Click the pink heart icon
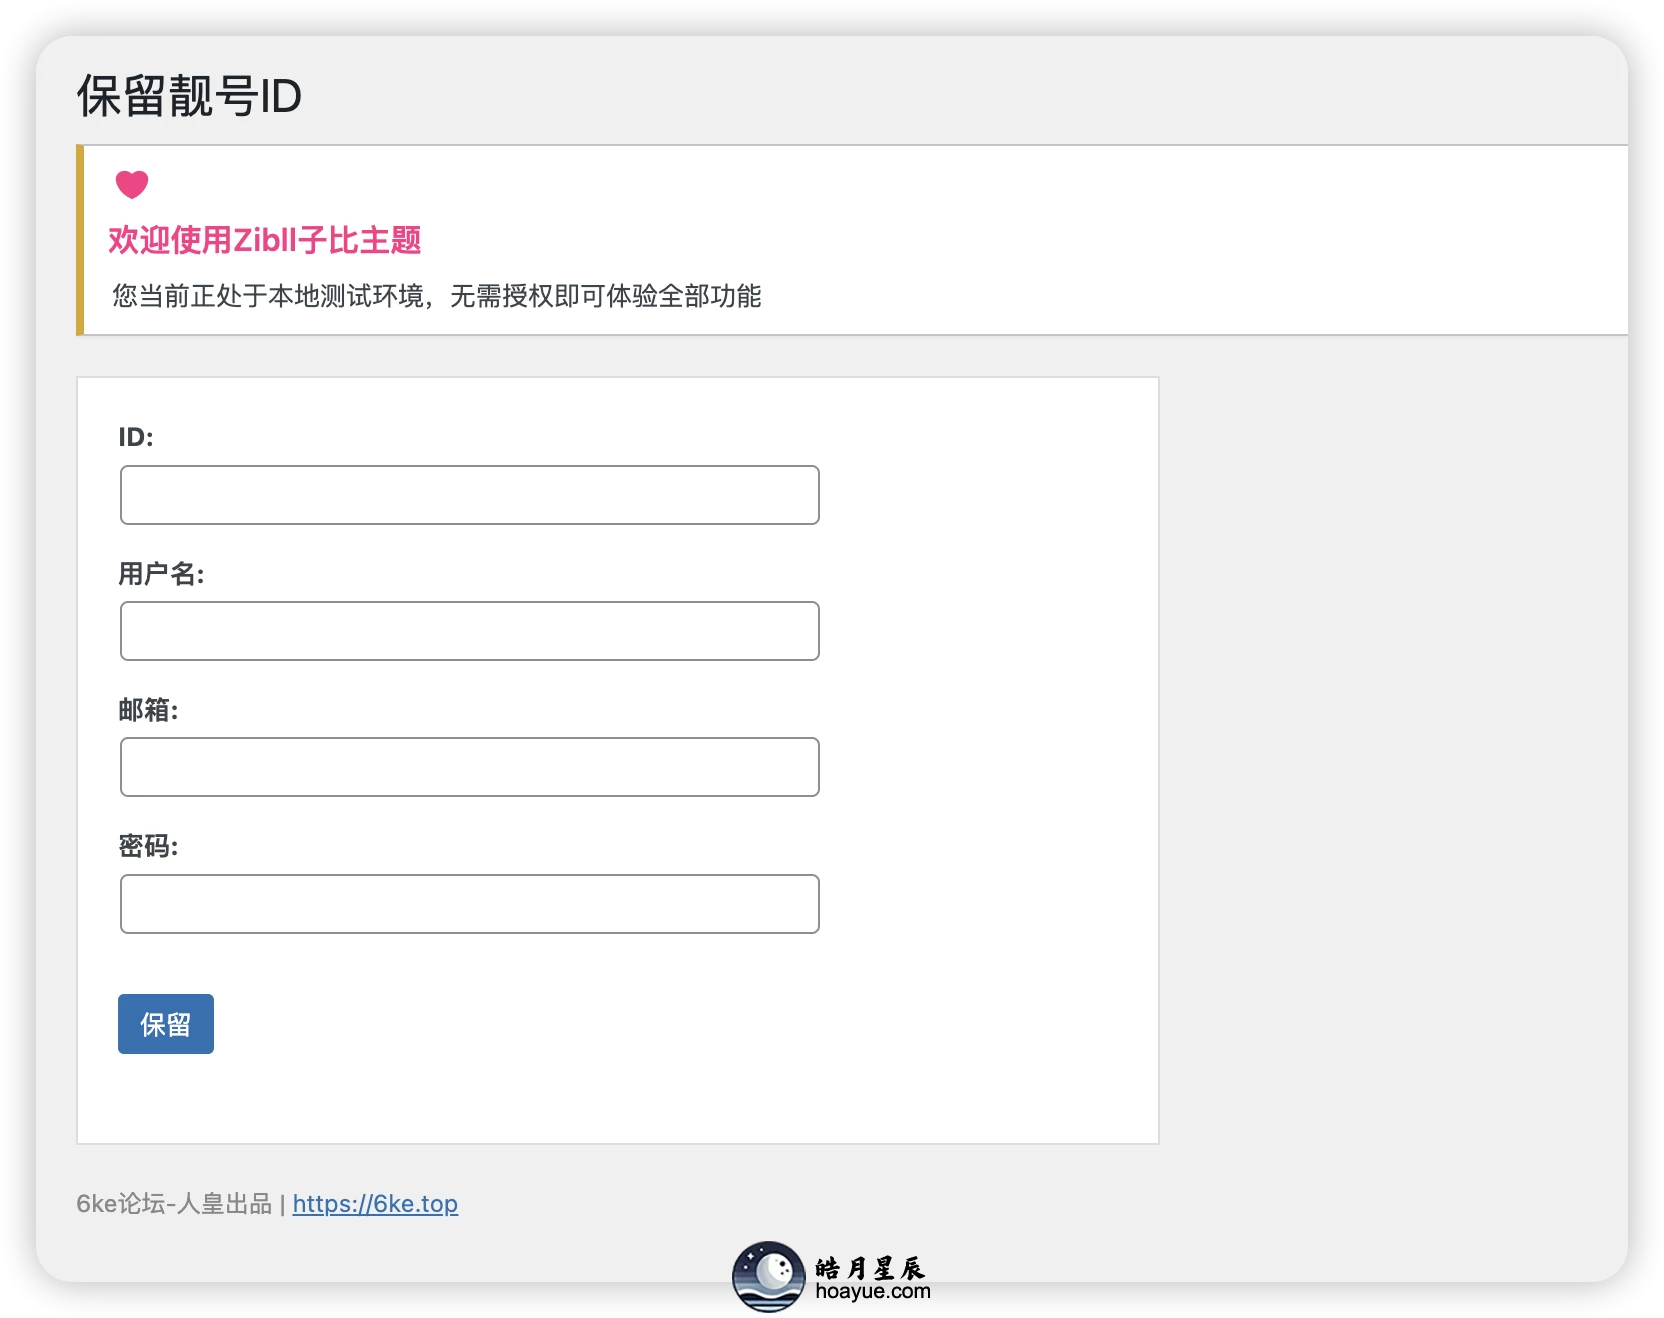The image size is (1664, 1318). click(x=132, y=184)
